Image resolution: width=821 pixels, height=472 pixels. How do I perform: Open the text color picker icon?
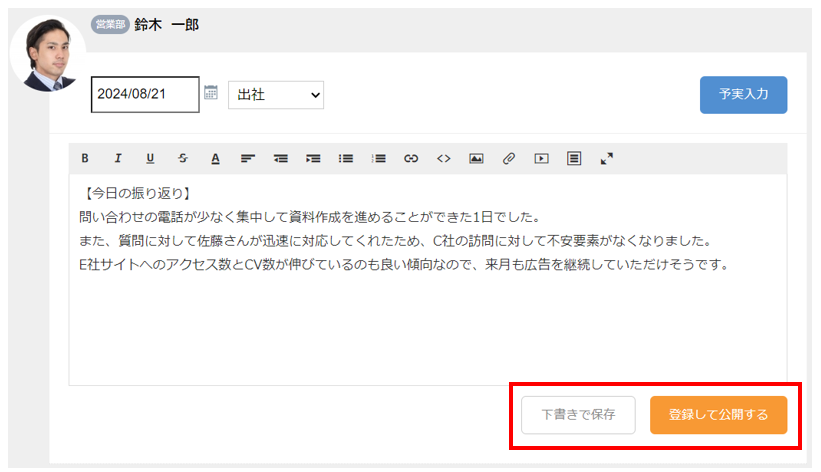[x=215, y=158]
